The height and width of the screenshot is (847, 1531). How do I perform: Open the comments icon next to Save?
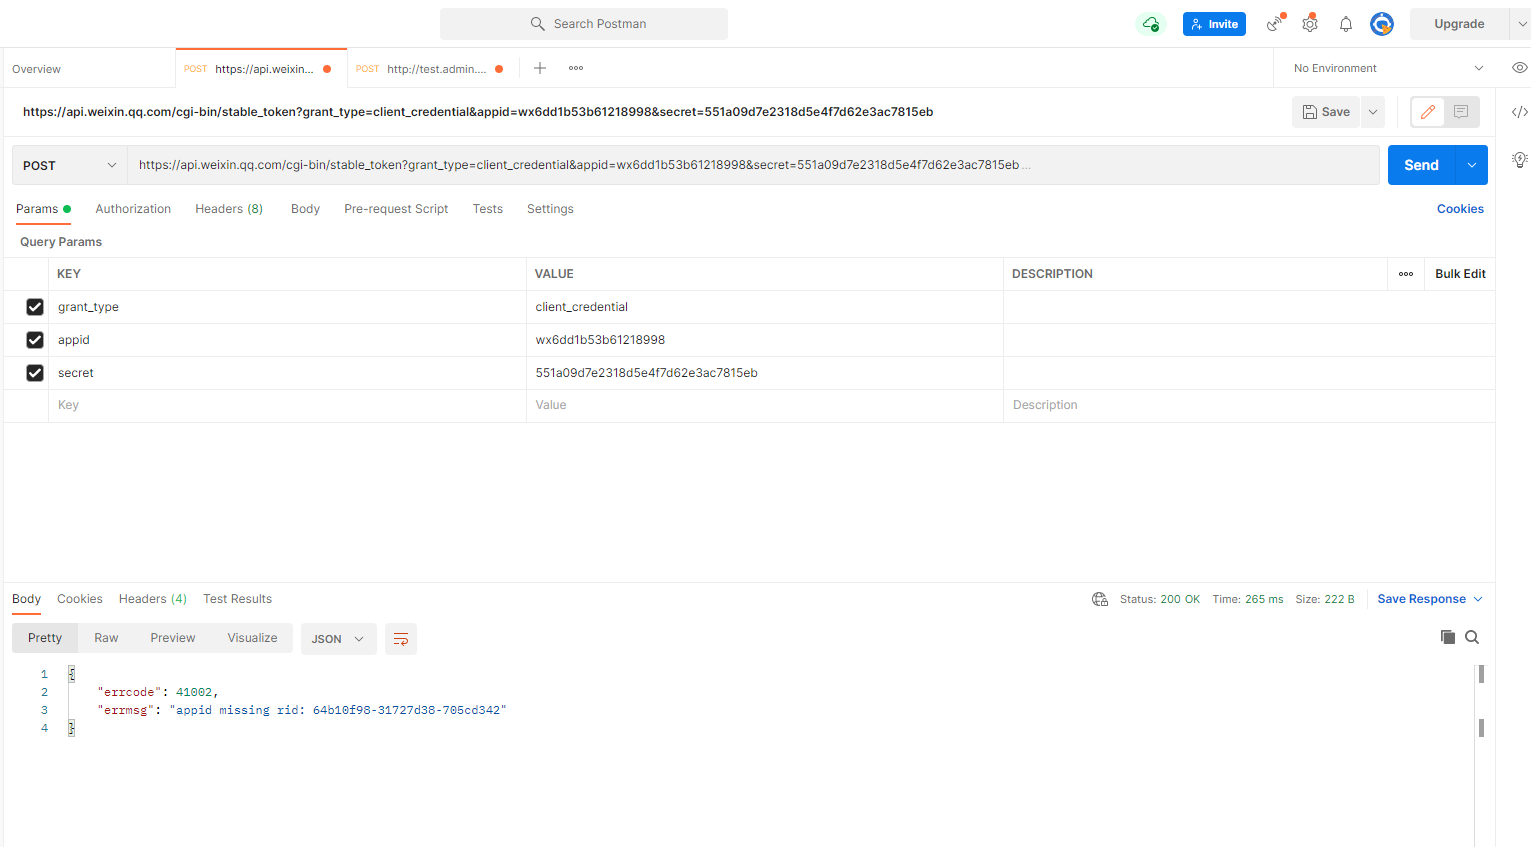[x=1461, y=112]
